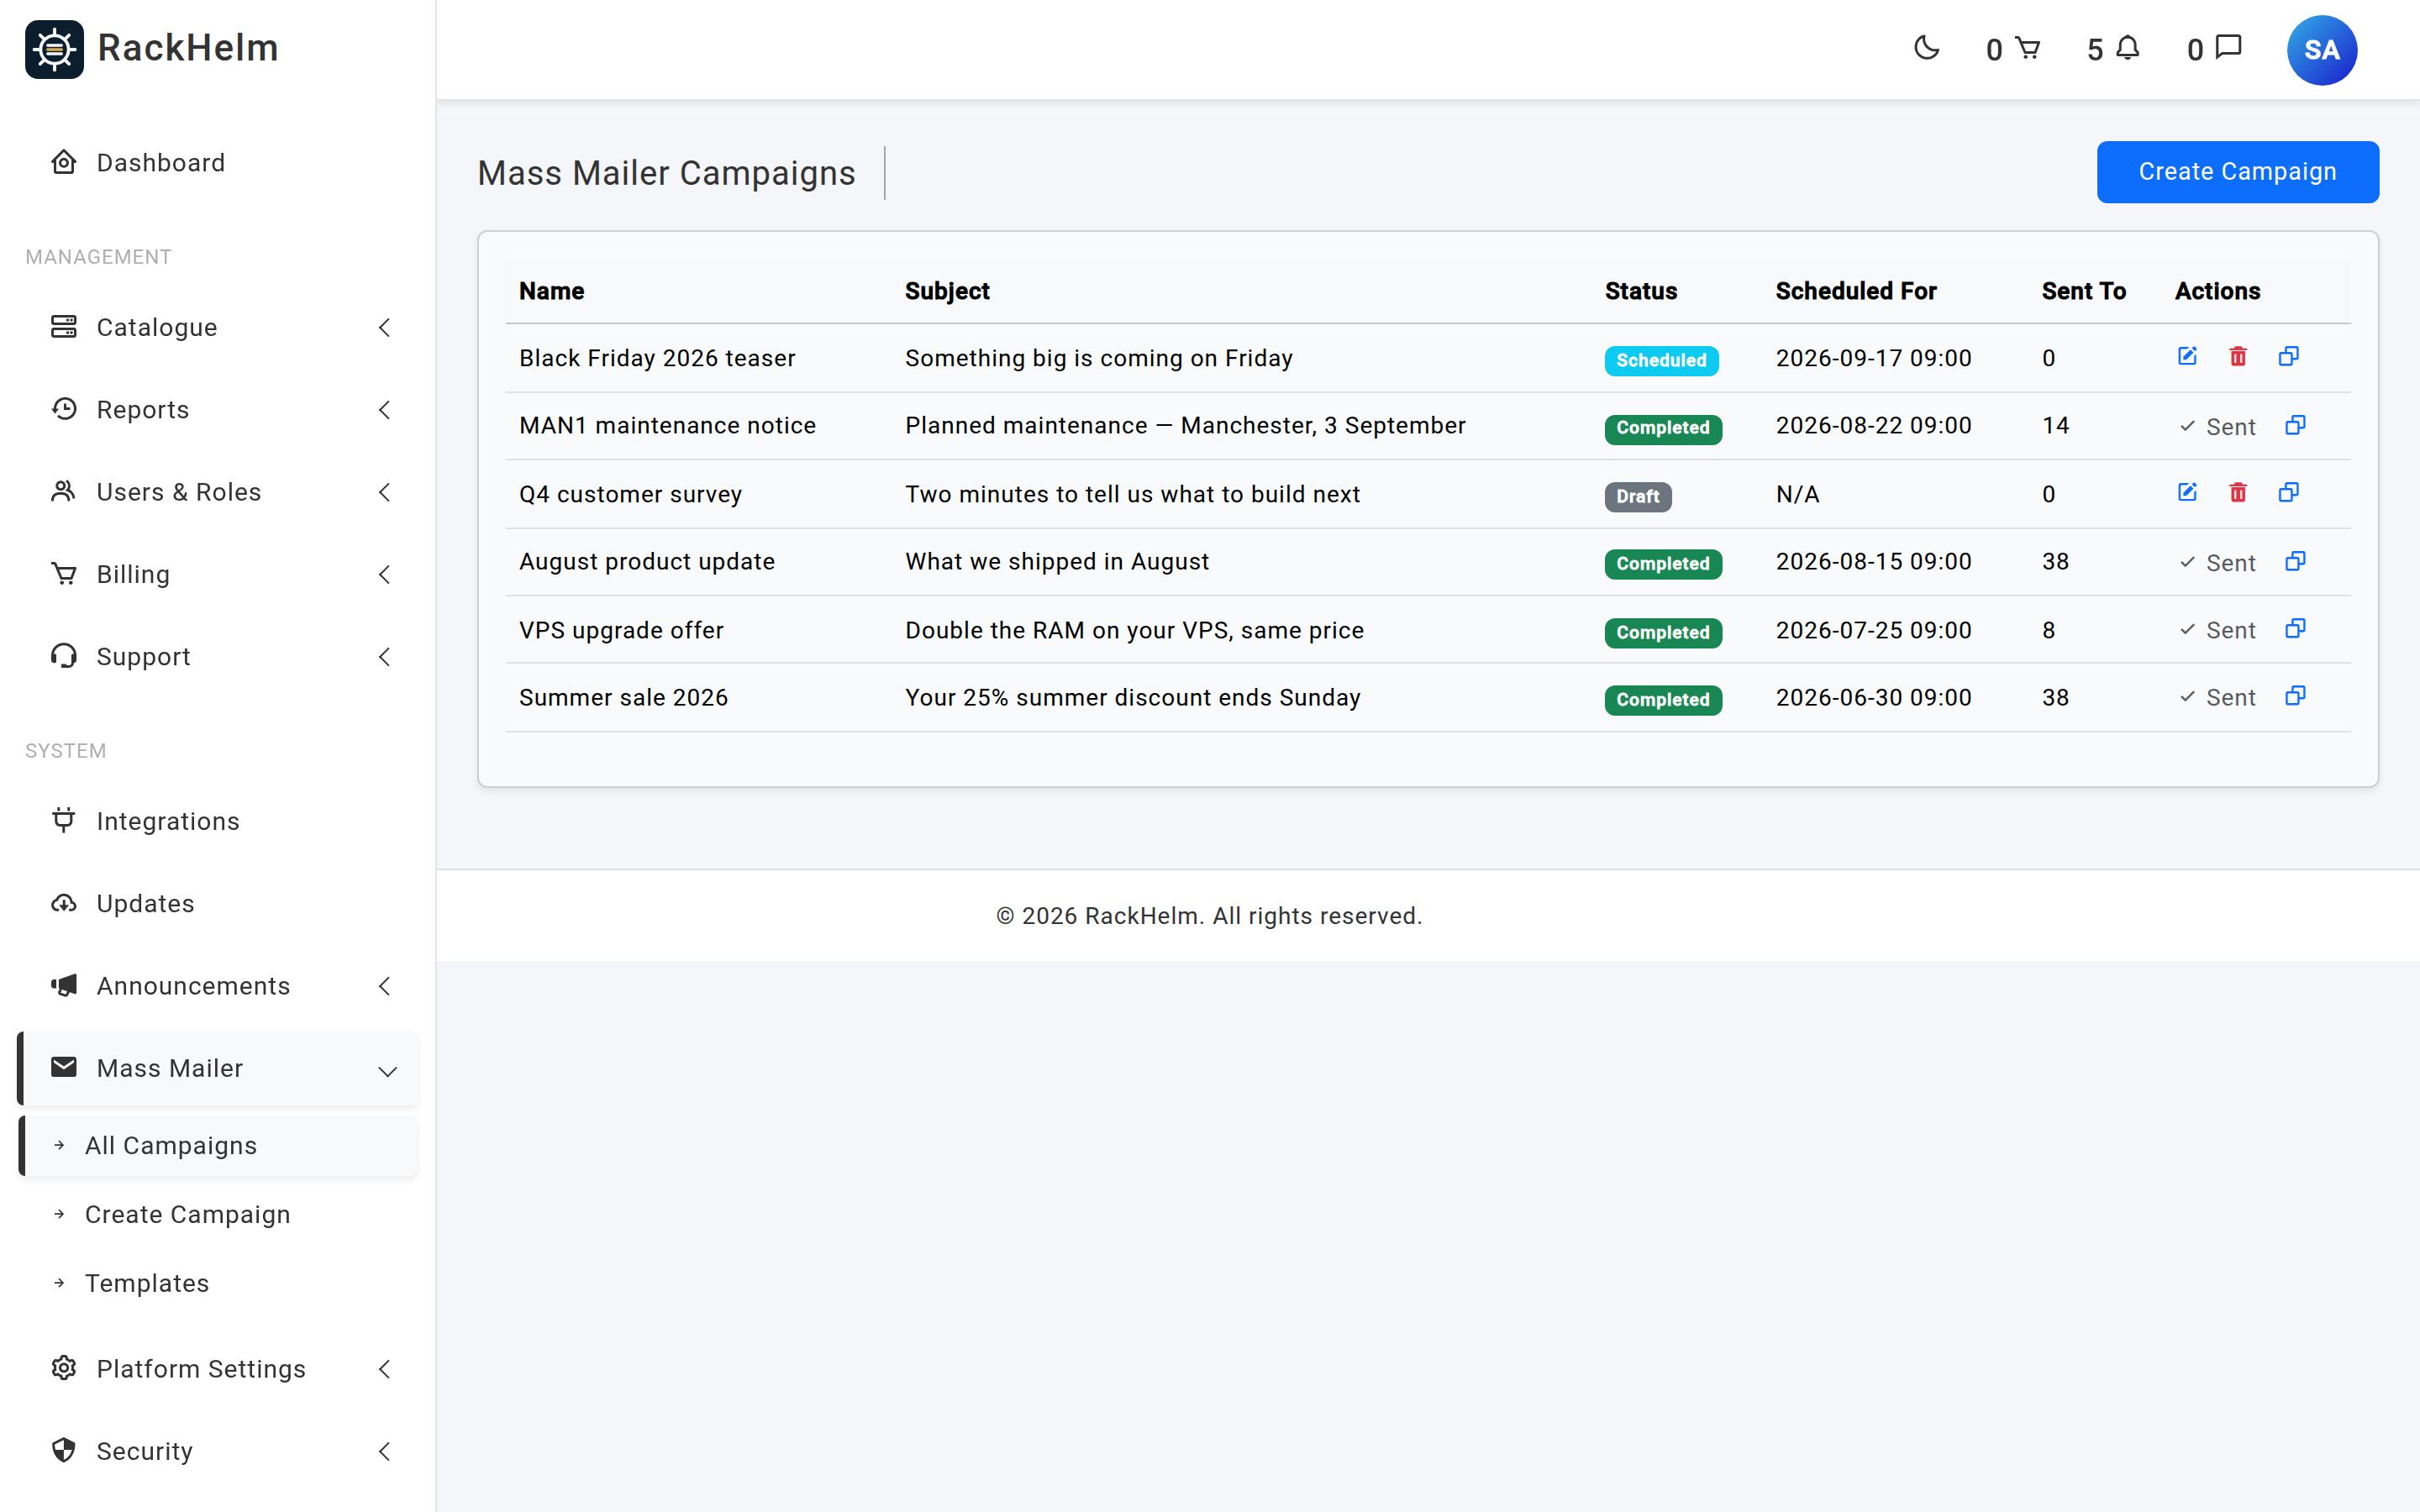
Task: Click the blue Create Campaign button
Action: point(2237,172)
